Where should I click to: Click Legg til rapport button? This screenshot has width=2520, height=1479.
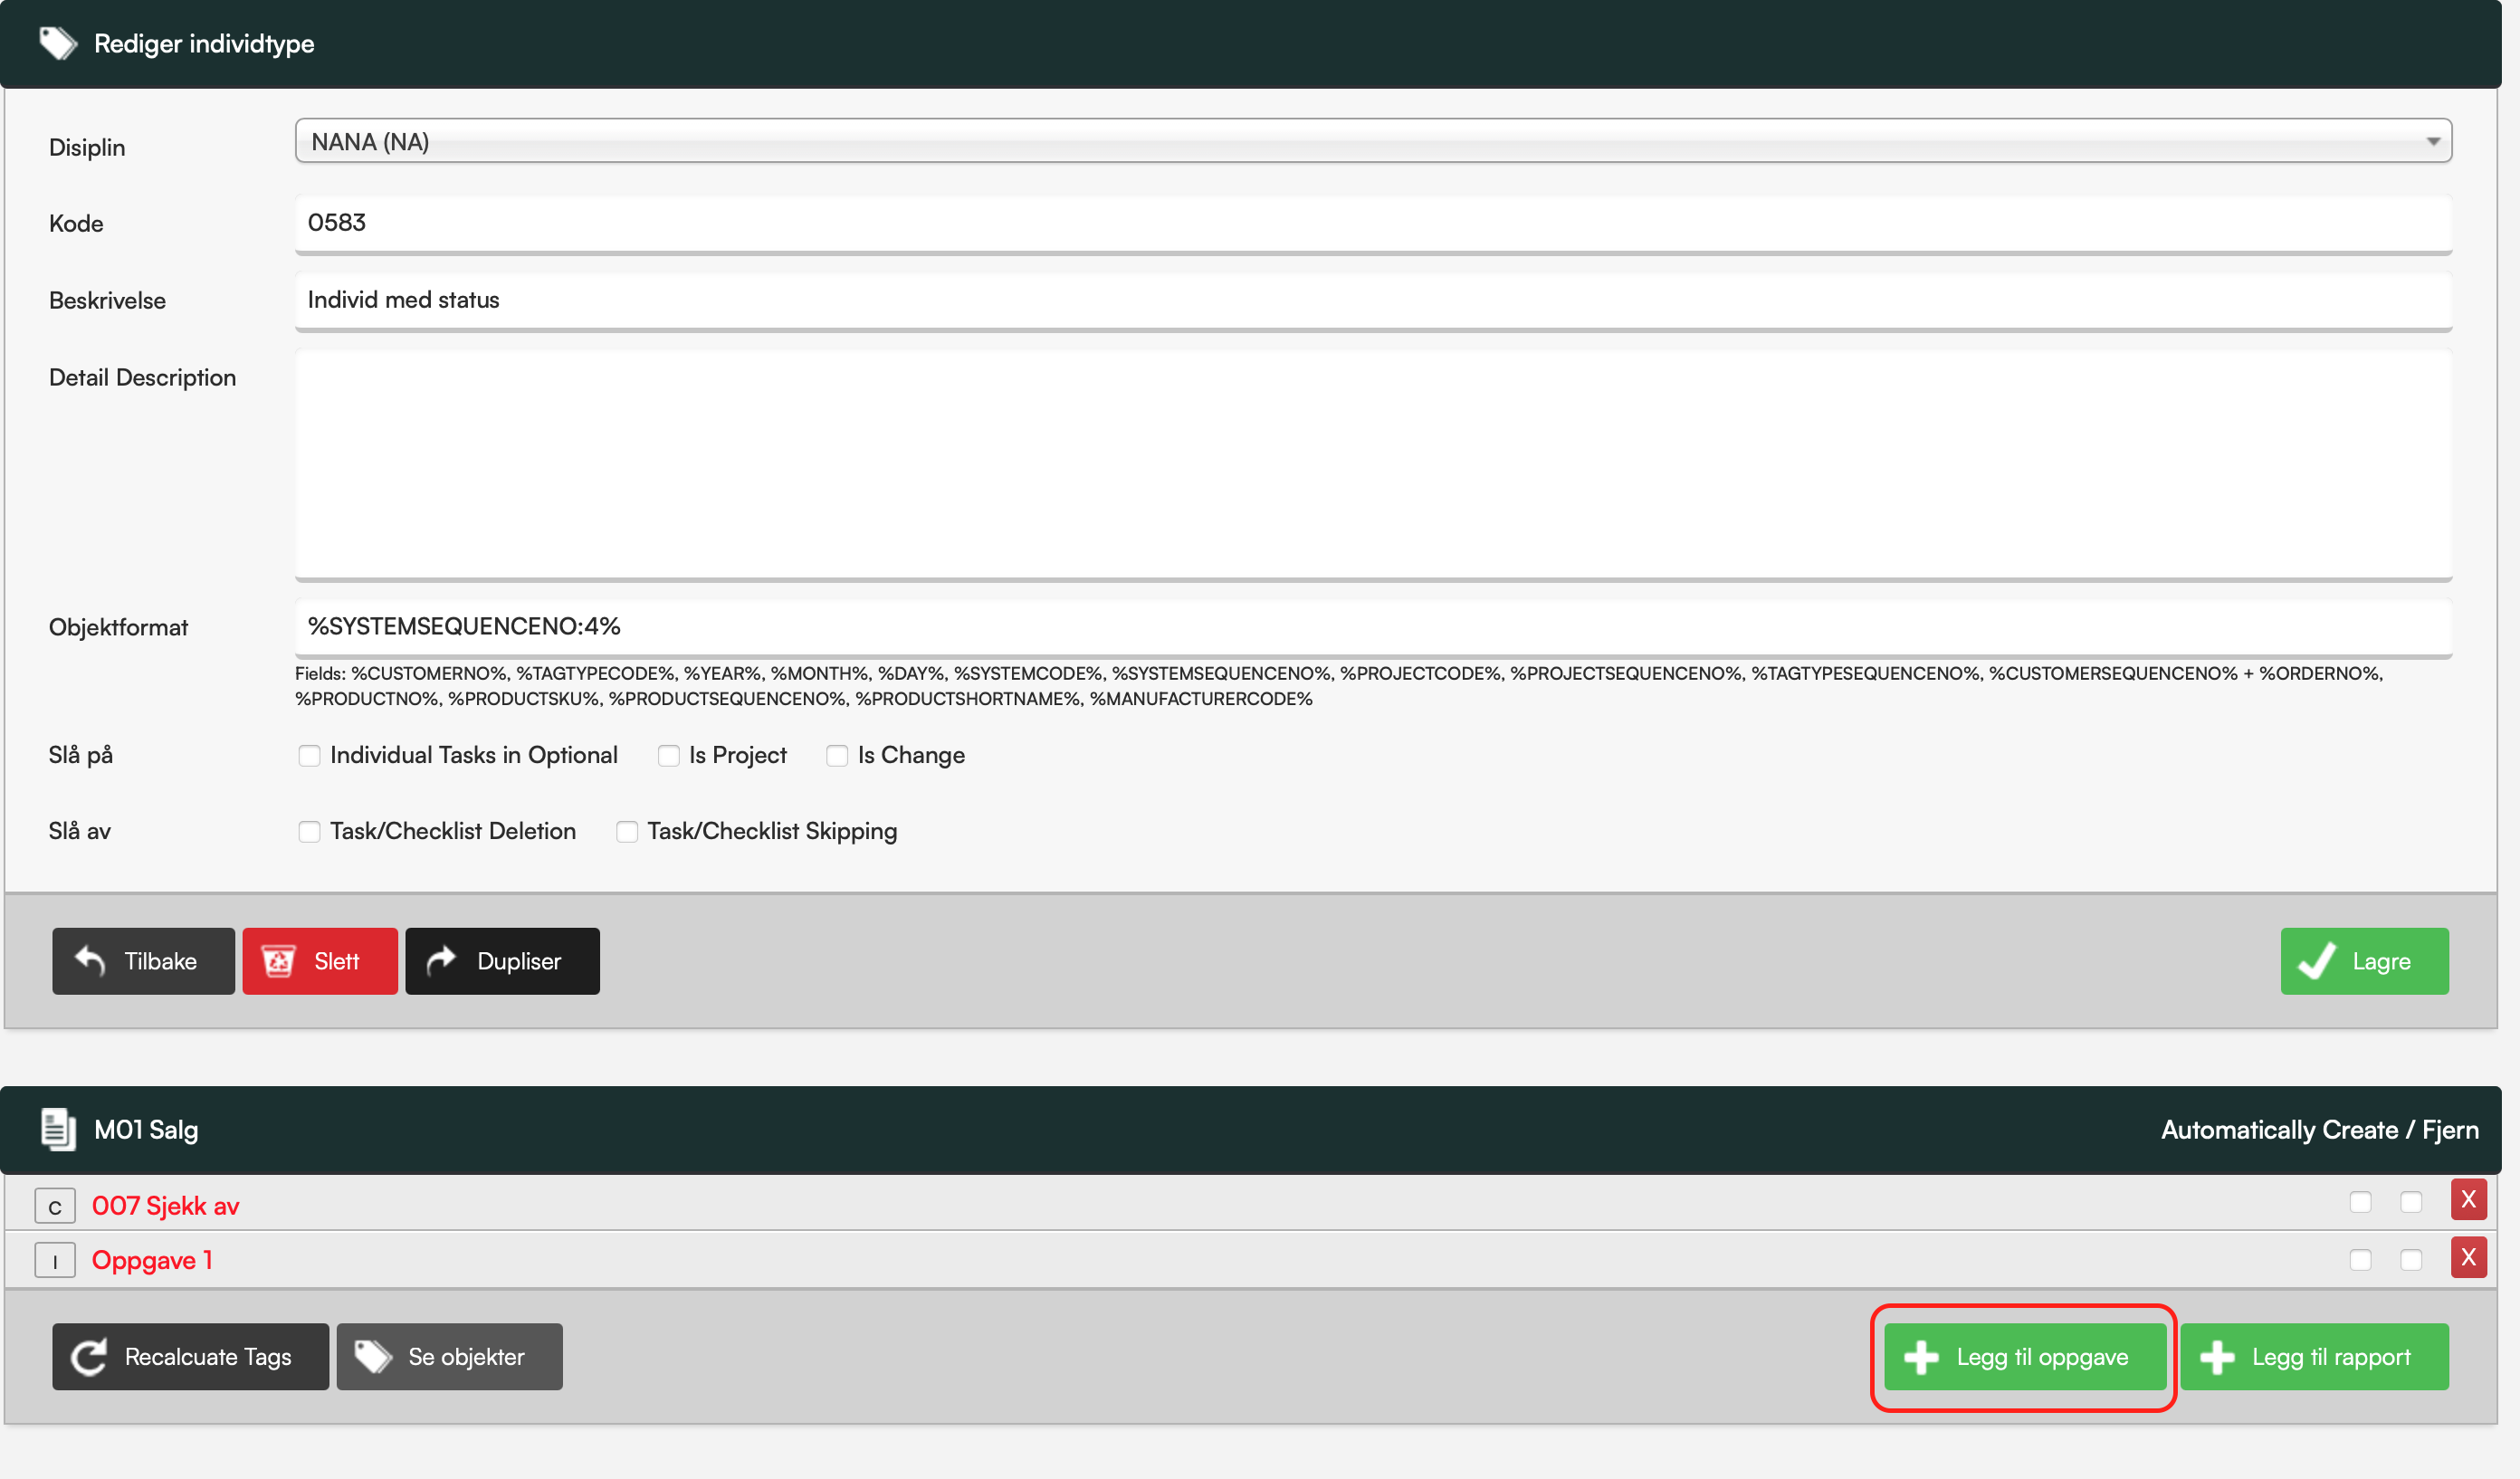[x=2315, y=1357]
